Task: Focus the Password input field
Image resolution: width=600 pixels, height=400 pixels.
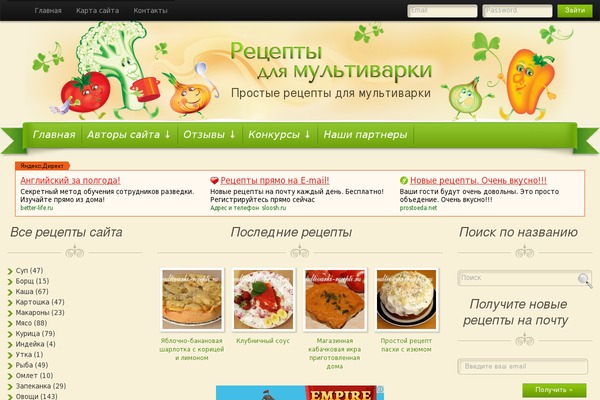Action: pos(517,11)
